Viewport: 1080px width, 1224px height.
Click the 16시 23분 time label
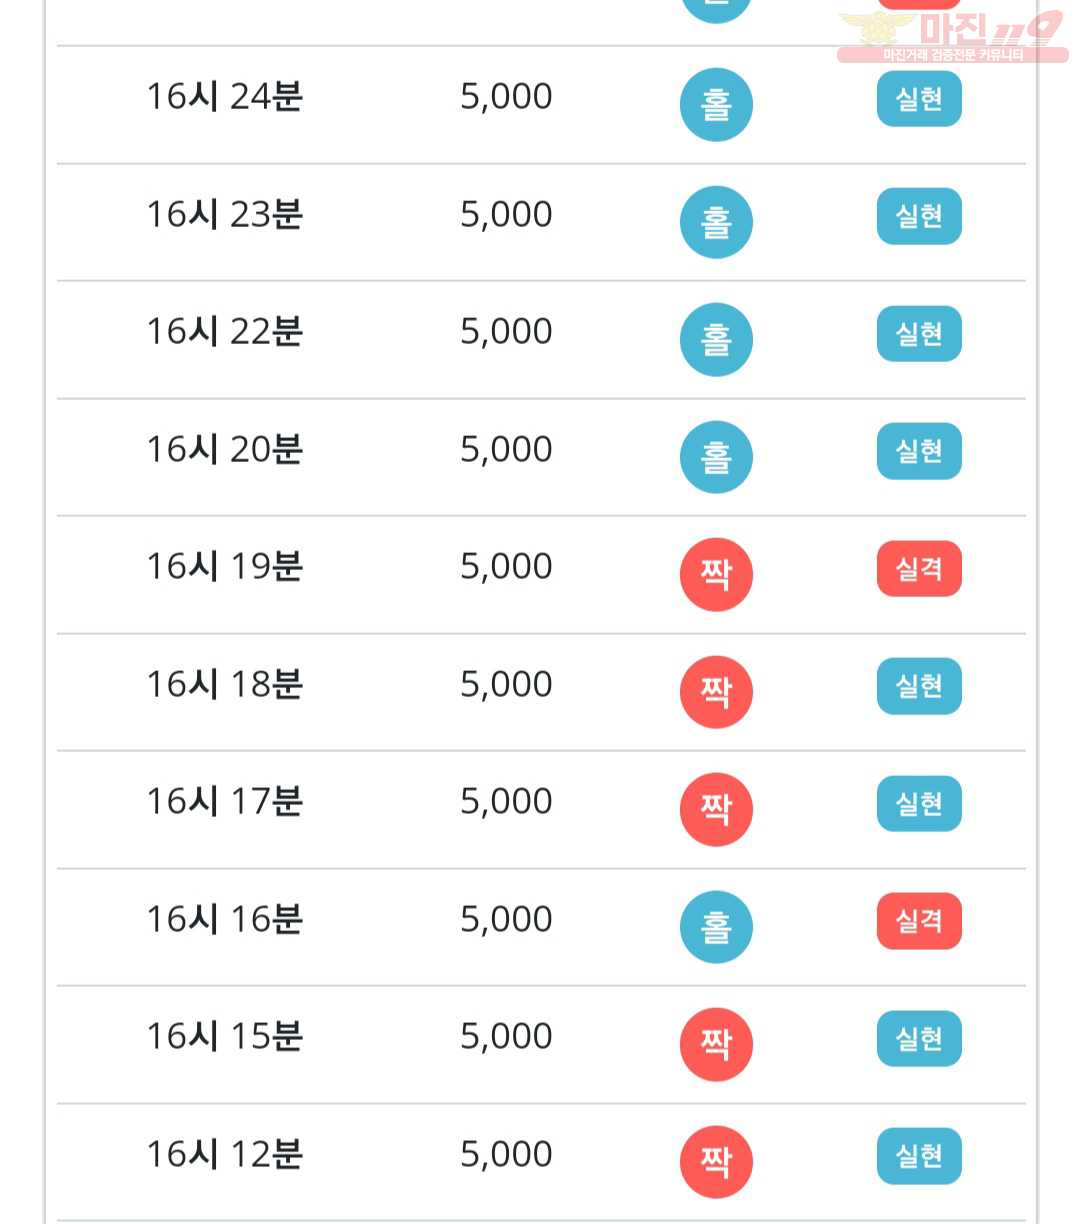(x=225, y=214)
